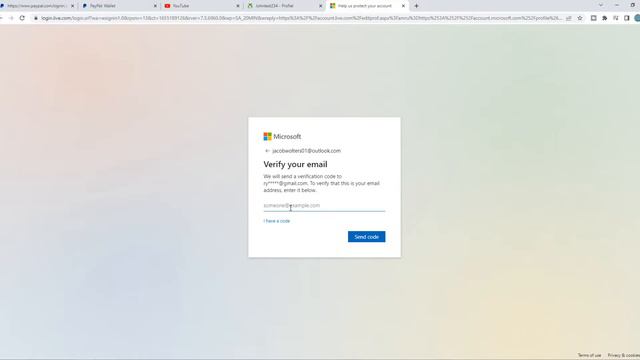Click the jacobwolters01@outlook.com account text
The image size is (640, 360).
coord(306,151)
